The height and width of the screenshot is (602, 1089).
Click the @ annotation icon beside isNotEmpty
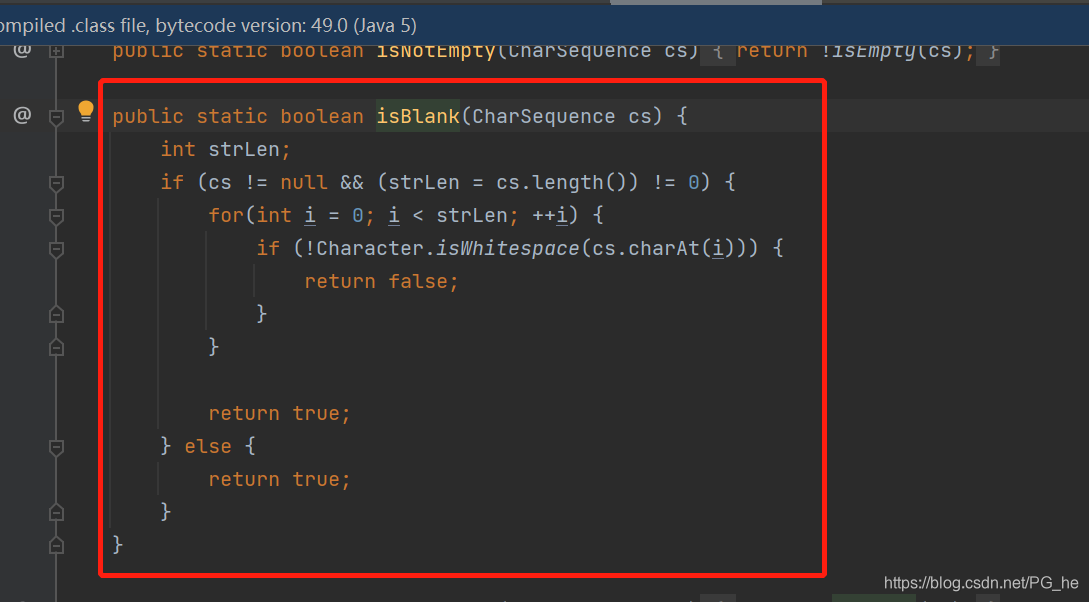click(x=22, y=50)
